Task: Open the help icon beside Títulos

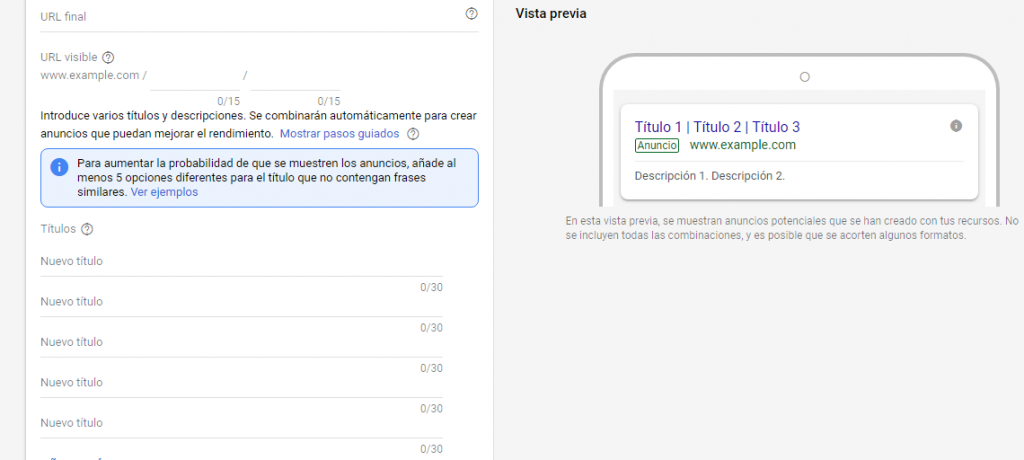Action: coord(87,229)
